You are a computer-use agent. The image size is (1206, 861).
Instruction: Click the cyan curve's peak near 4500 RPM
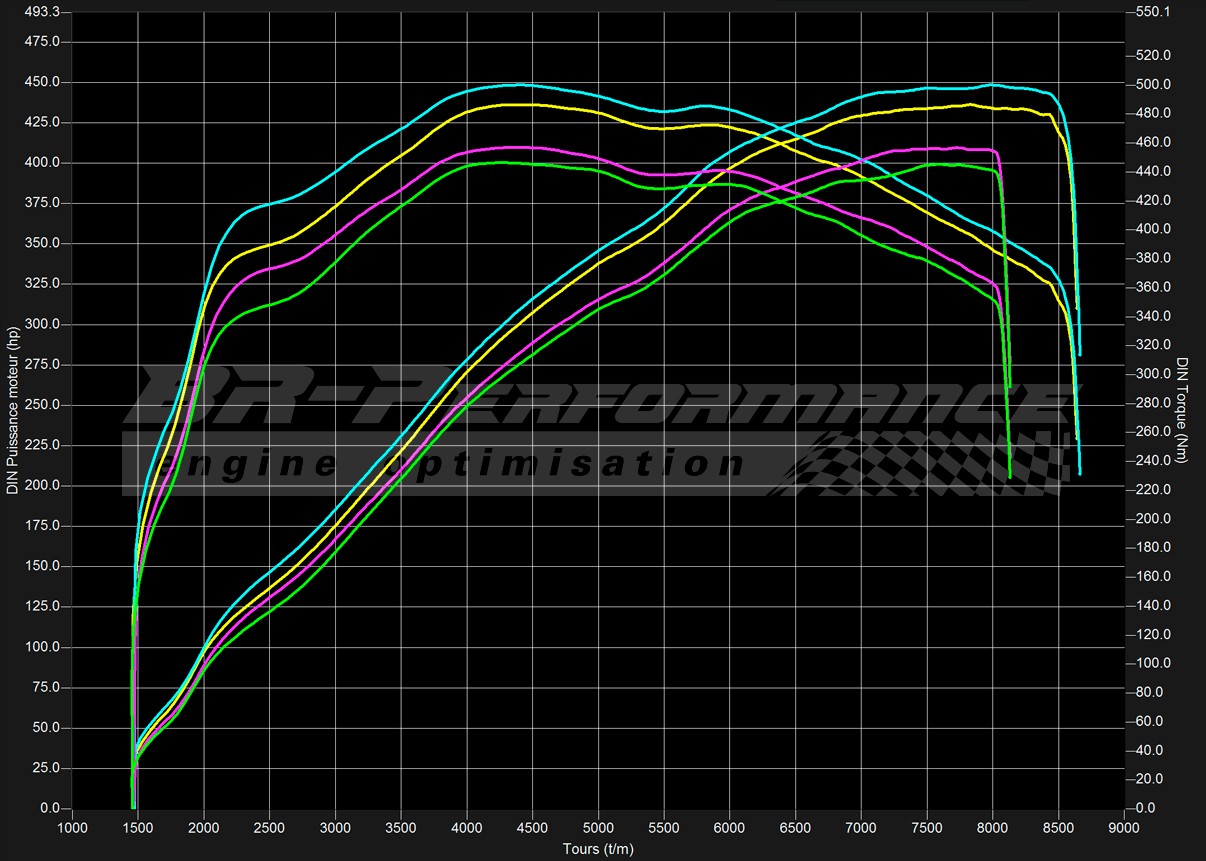tap(520, 85)
